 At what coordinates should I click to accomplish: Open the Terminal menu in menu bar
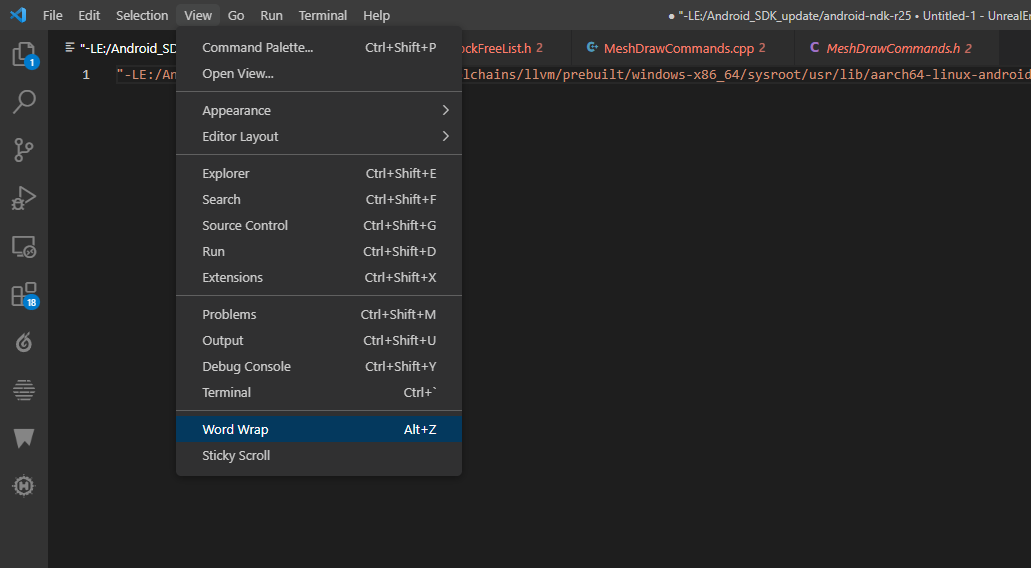pyautogui.click(x=323, y=15)
